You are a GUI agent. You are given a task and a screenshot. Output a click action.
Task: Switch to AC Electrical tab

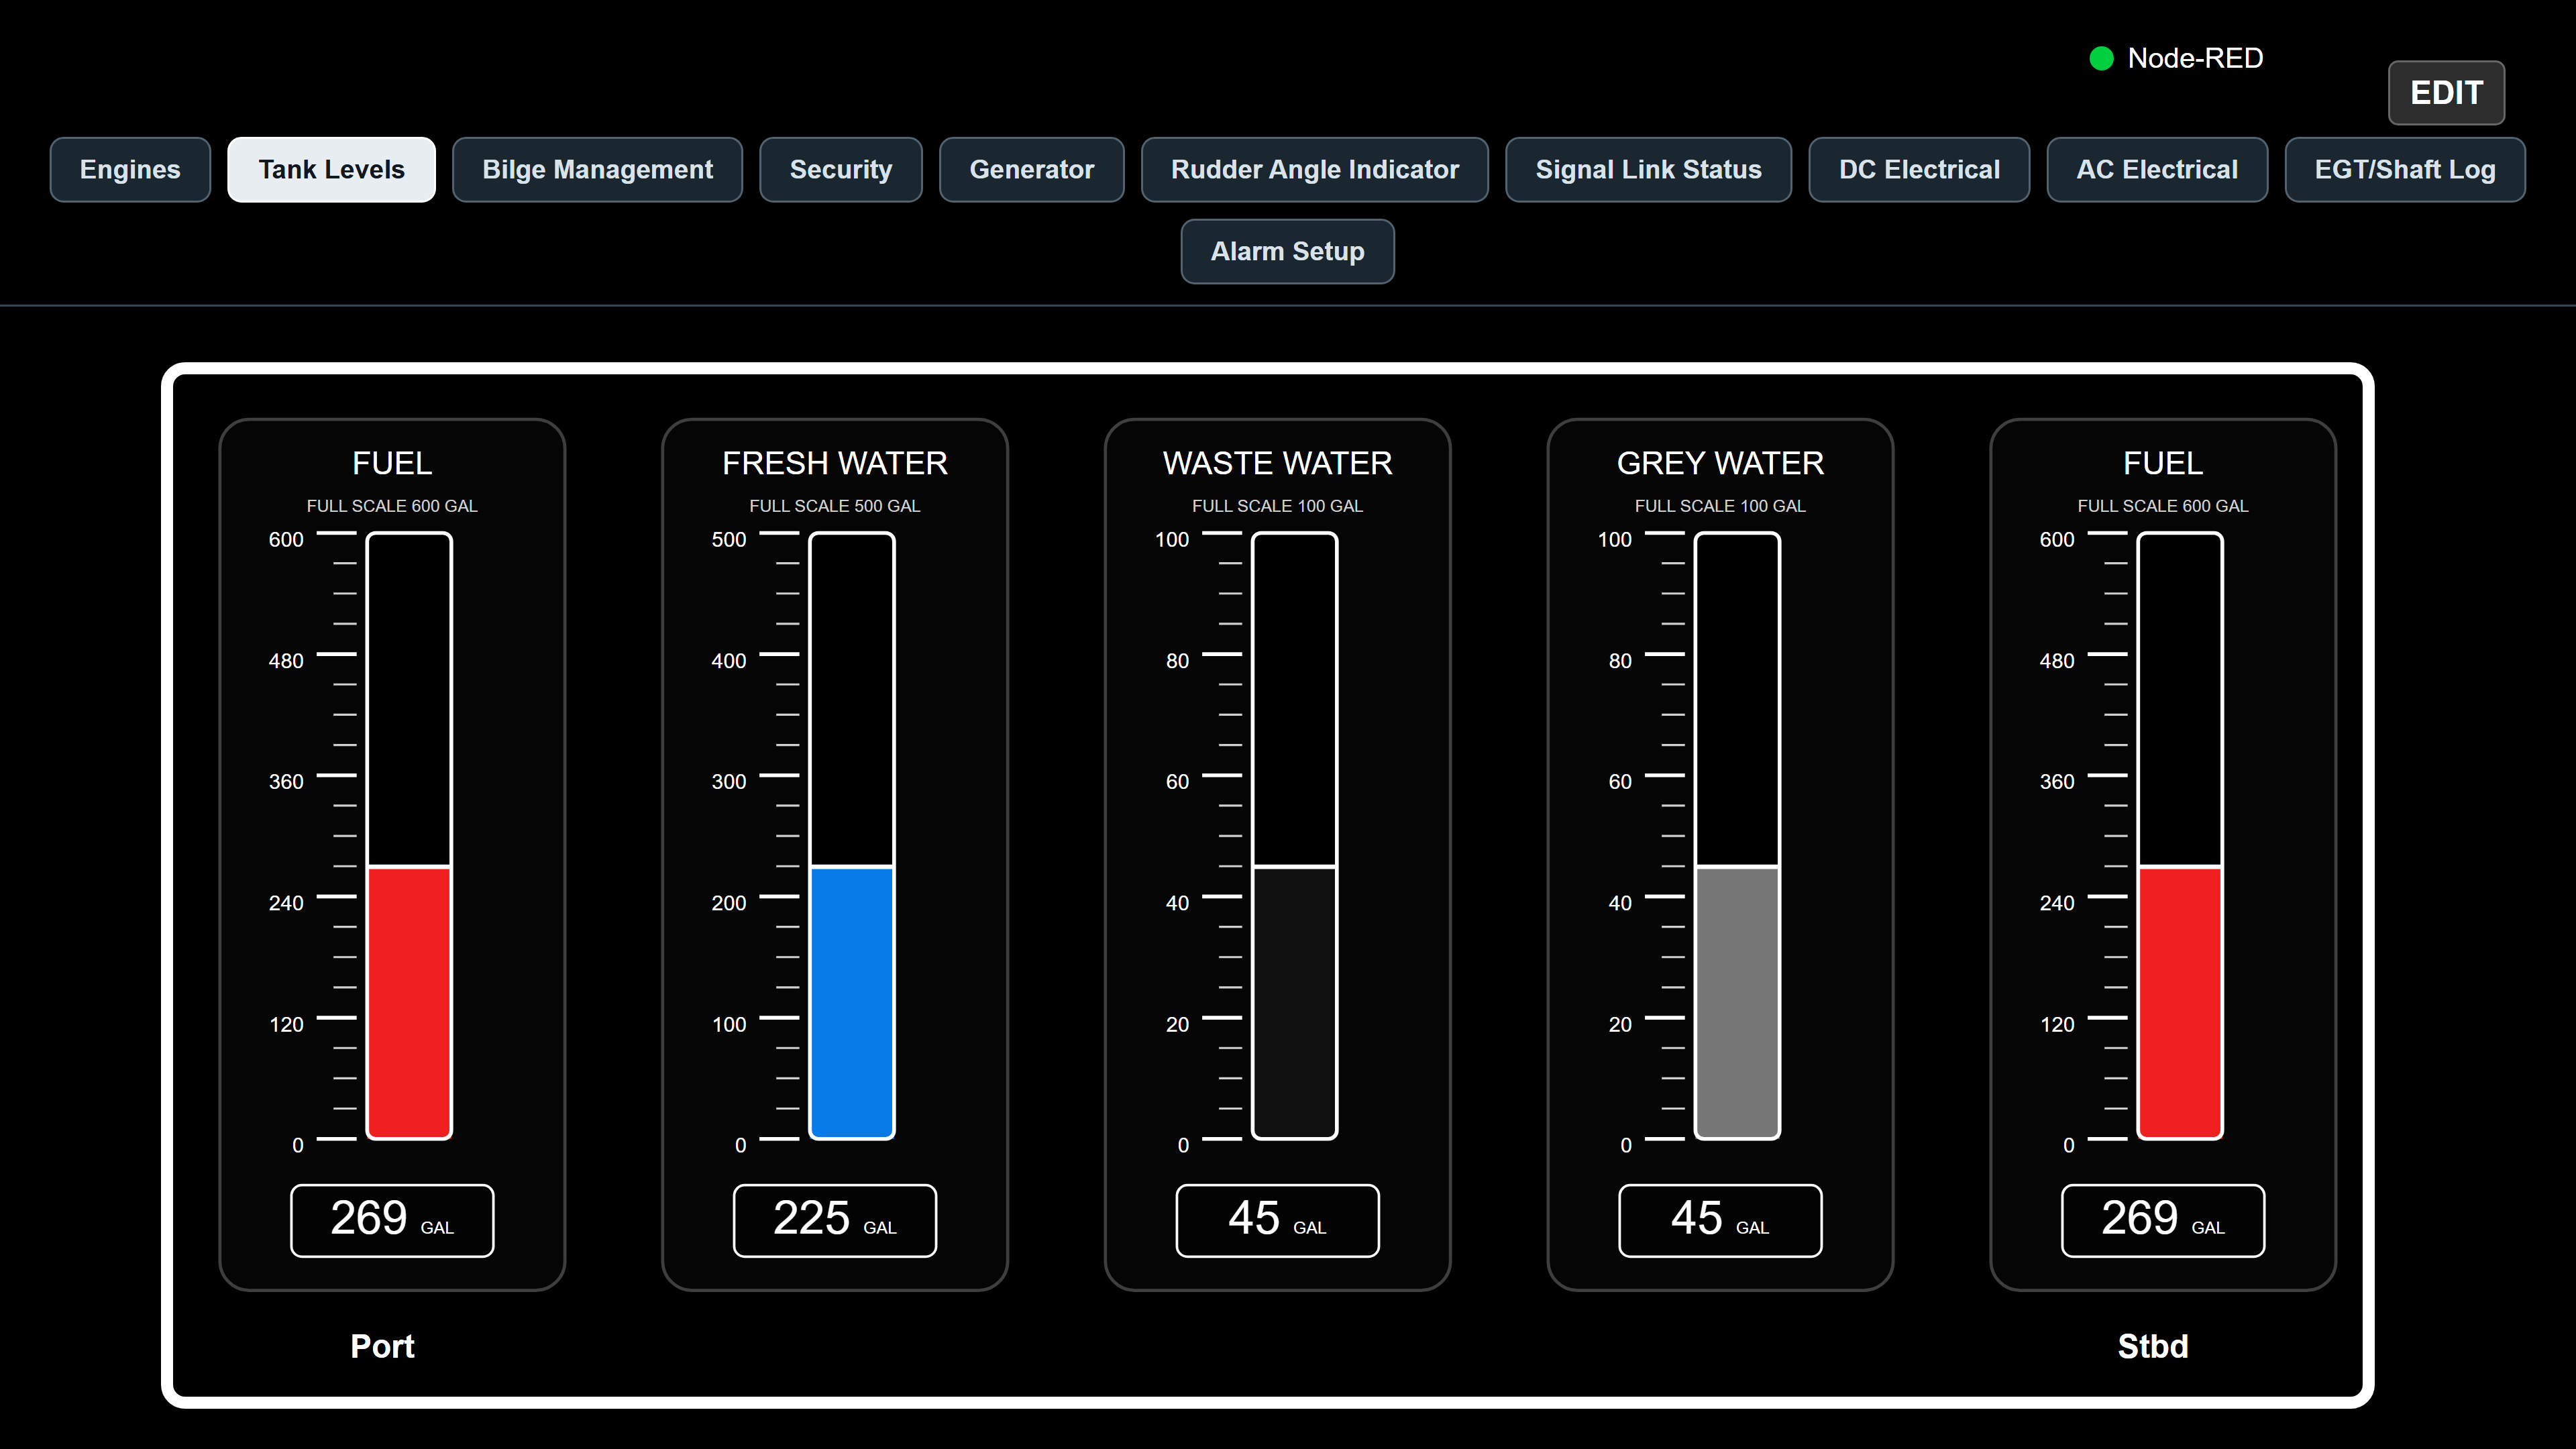[x=2156, y=170]
